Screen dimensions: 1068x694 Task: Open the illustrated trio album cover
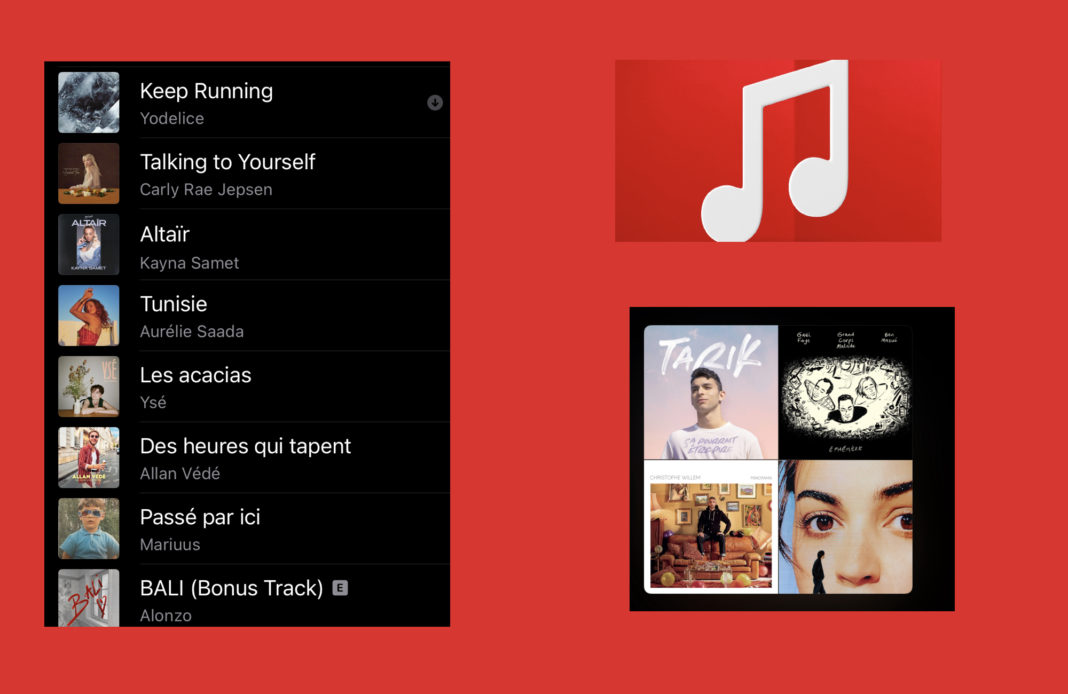pyautogui.click(x=845, y=392)
